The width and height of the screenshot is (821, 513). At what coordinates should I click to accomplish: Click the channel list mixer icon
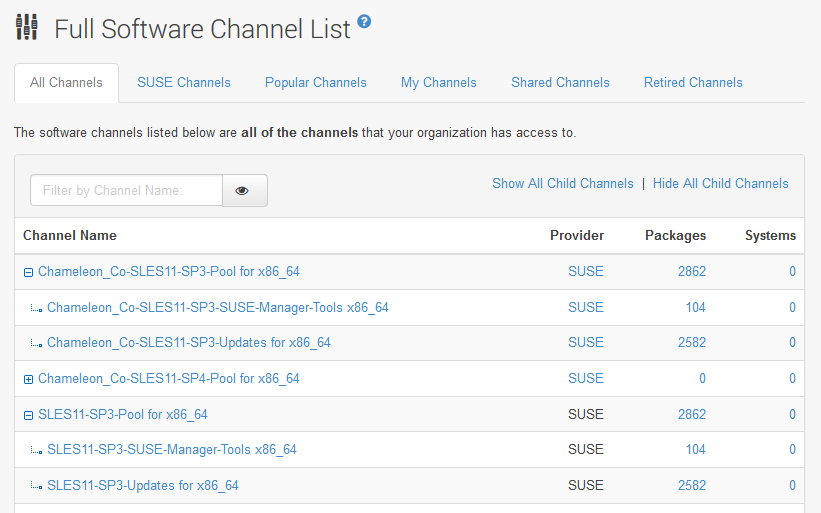[26, 27]
